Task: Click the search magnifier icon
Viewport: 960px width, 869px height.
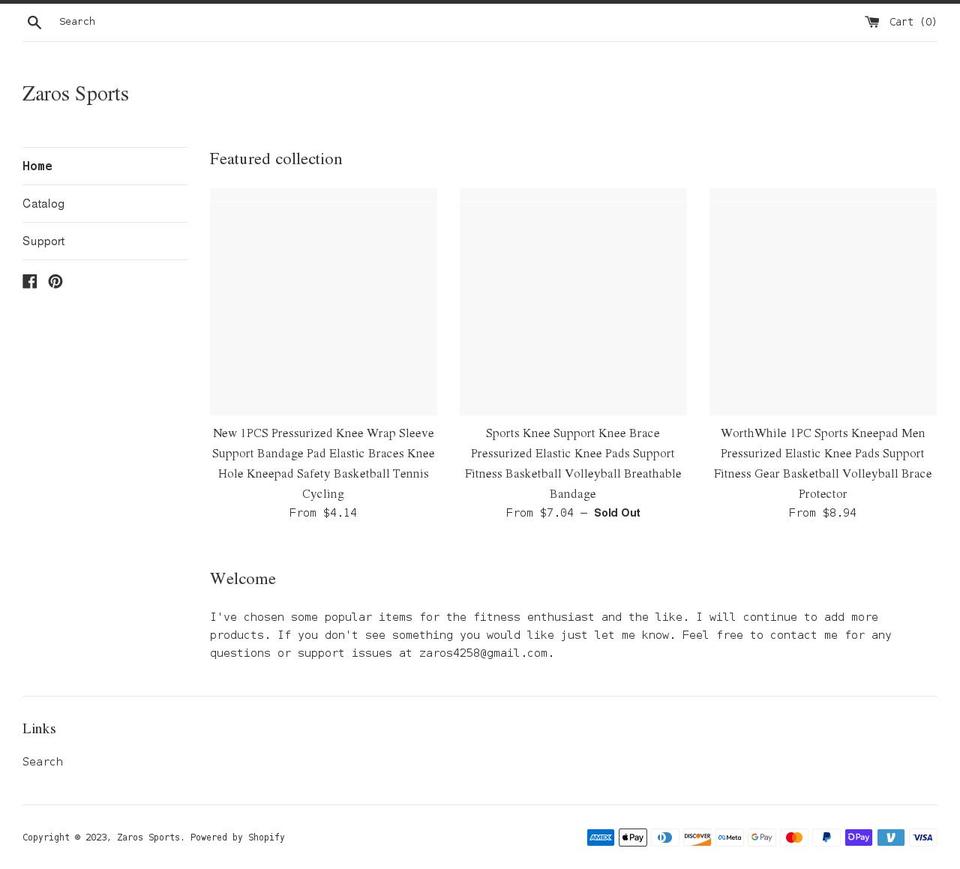Action: tap(34, 22)
